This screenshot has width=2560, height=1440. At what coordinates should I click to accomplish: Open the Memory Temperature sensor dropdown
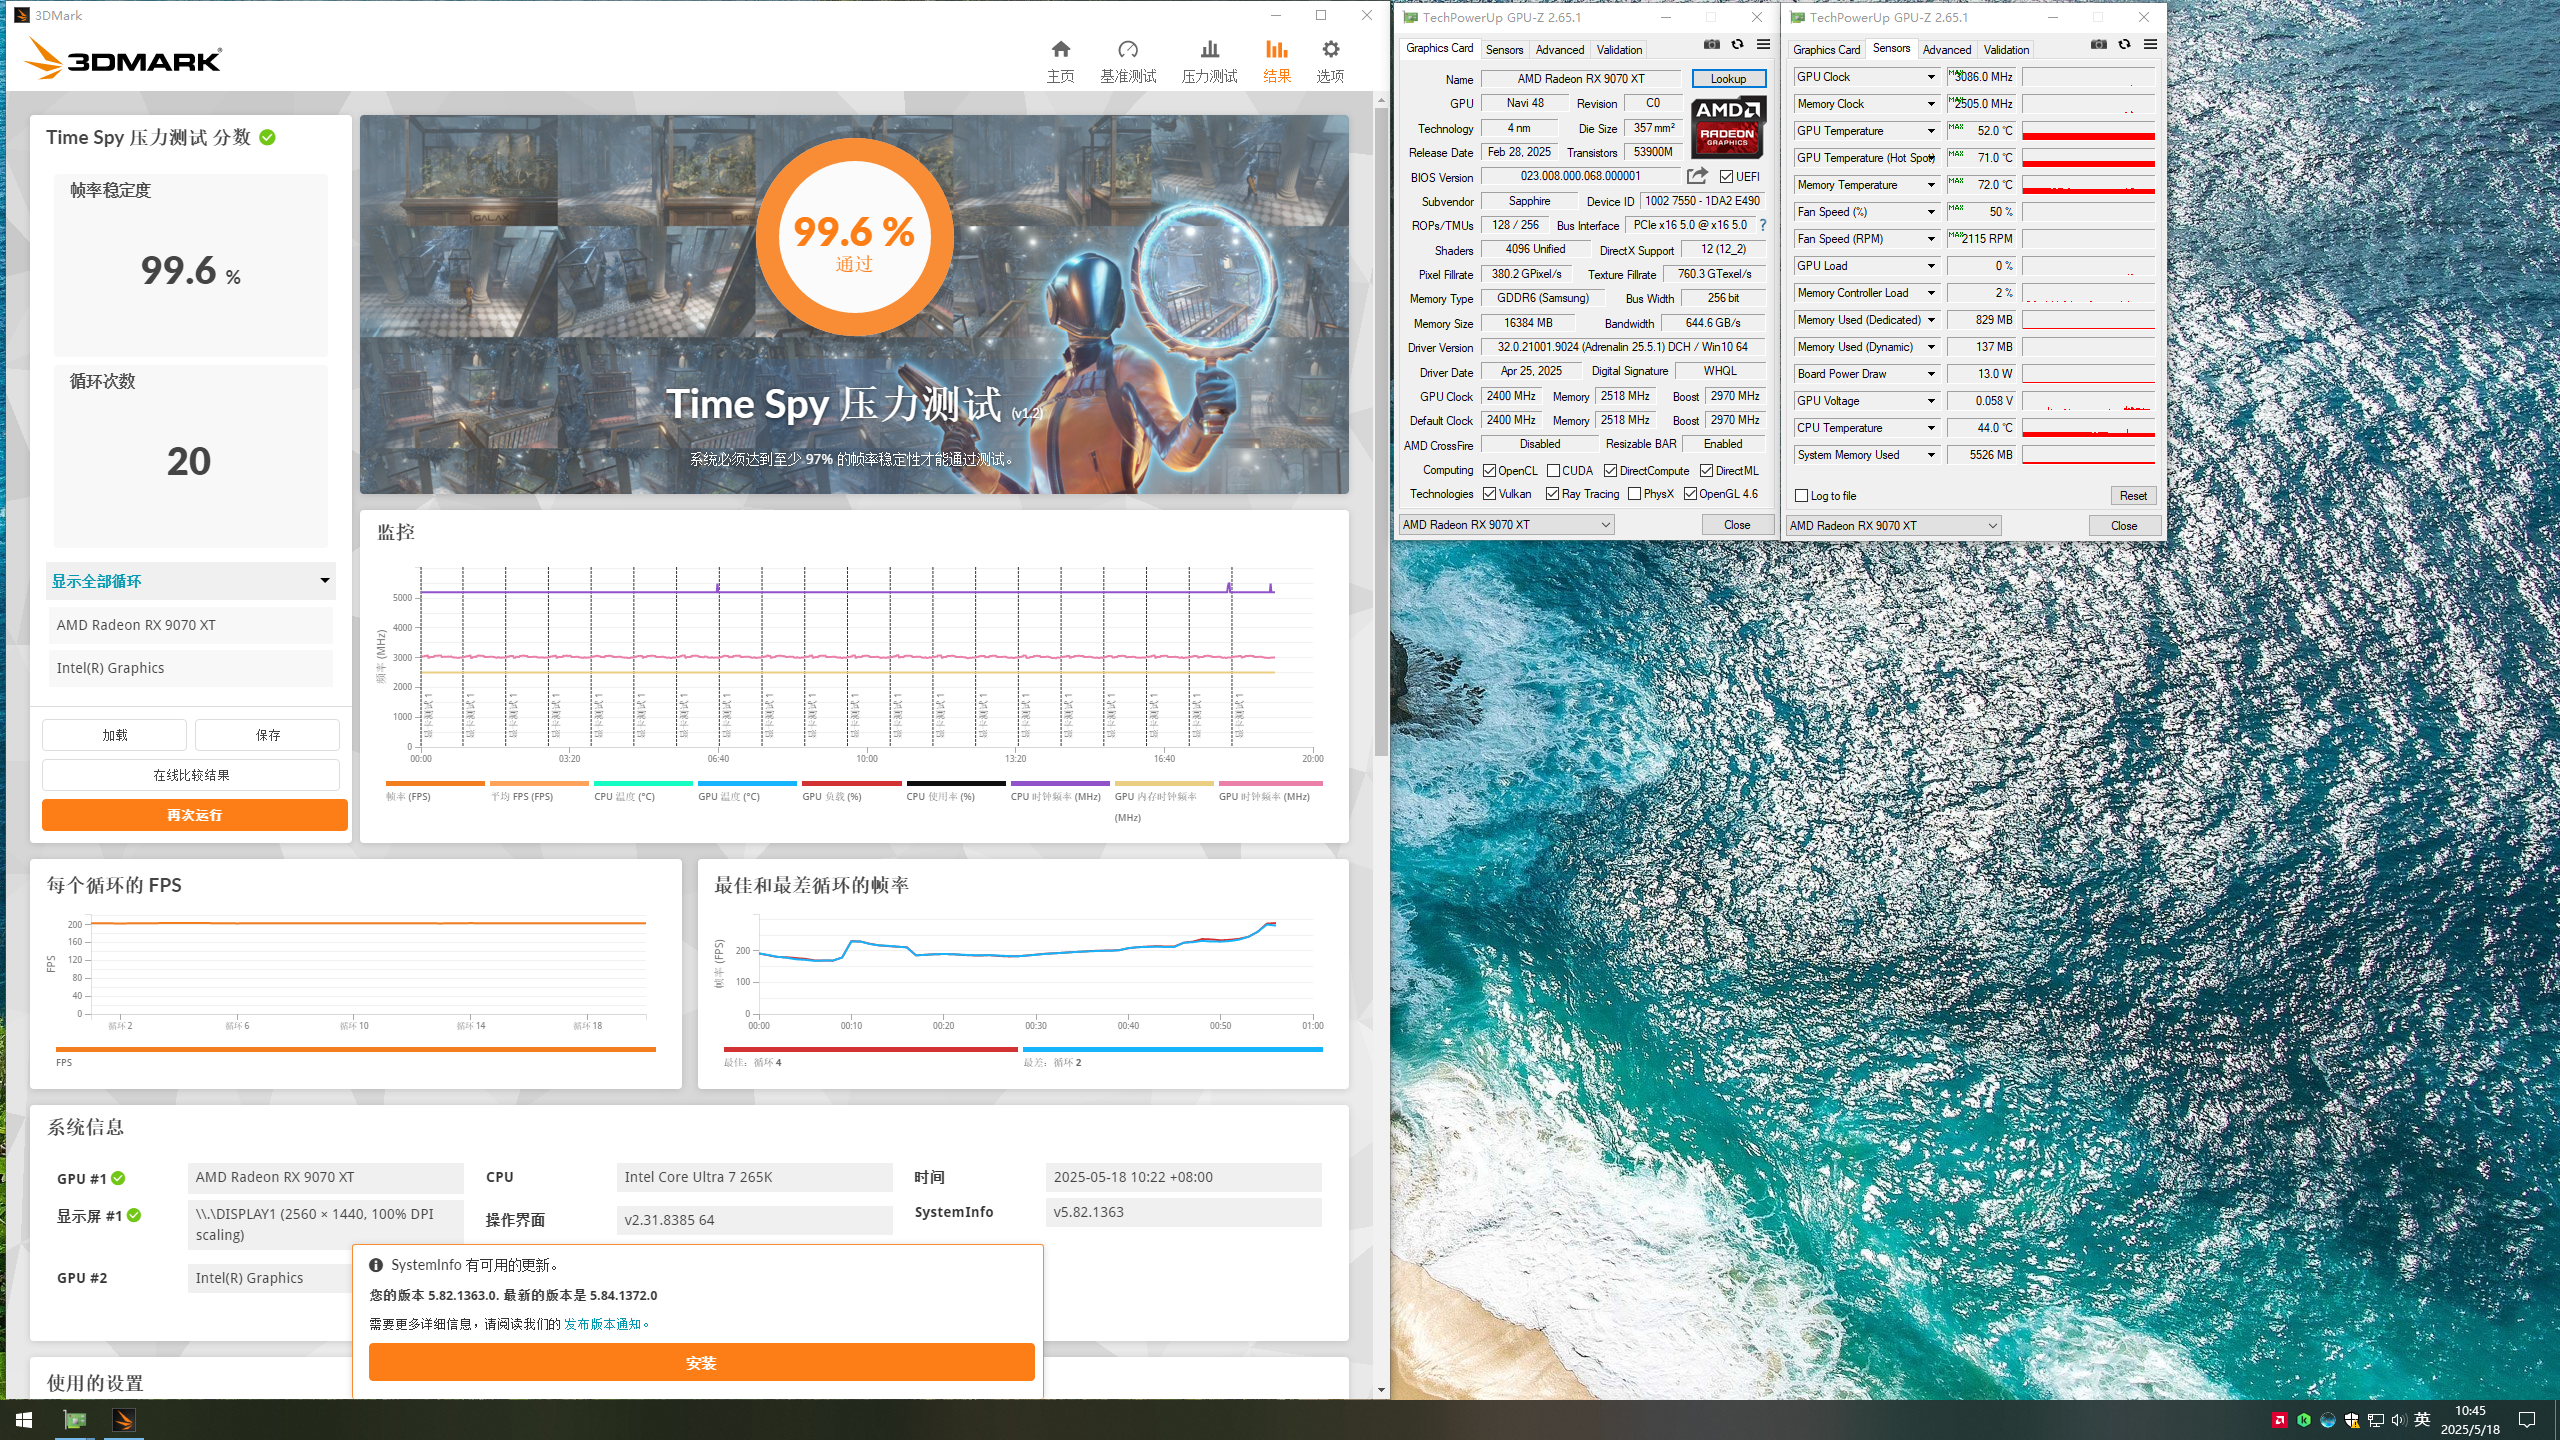(1931, 185)
